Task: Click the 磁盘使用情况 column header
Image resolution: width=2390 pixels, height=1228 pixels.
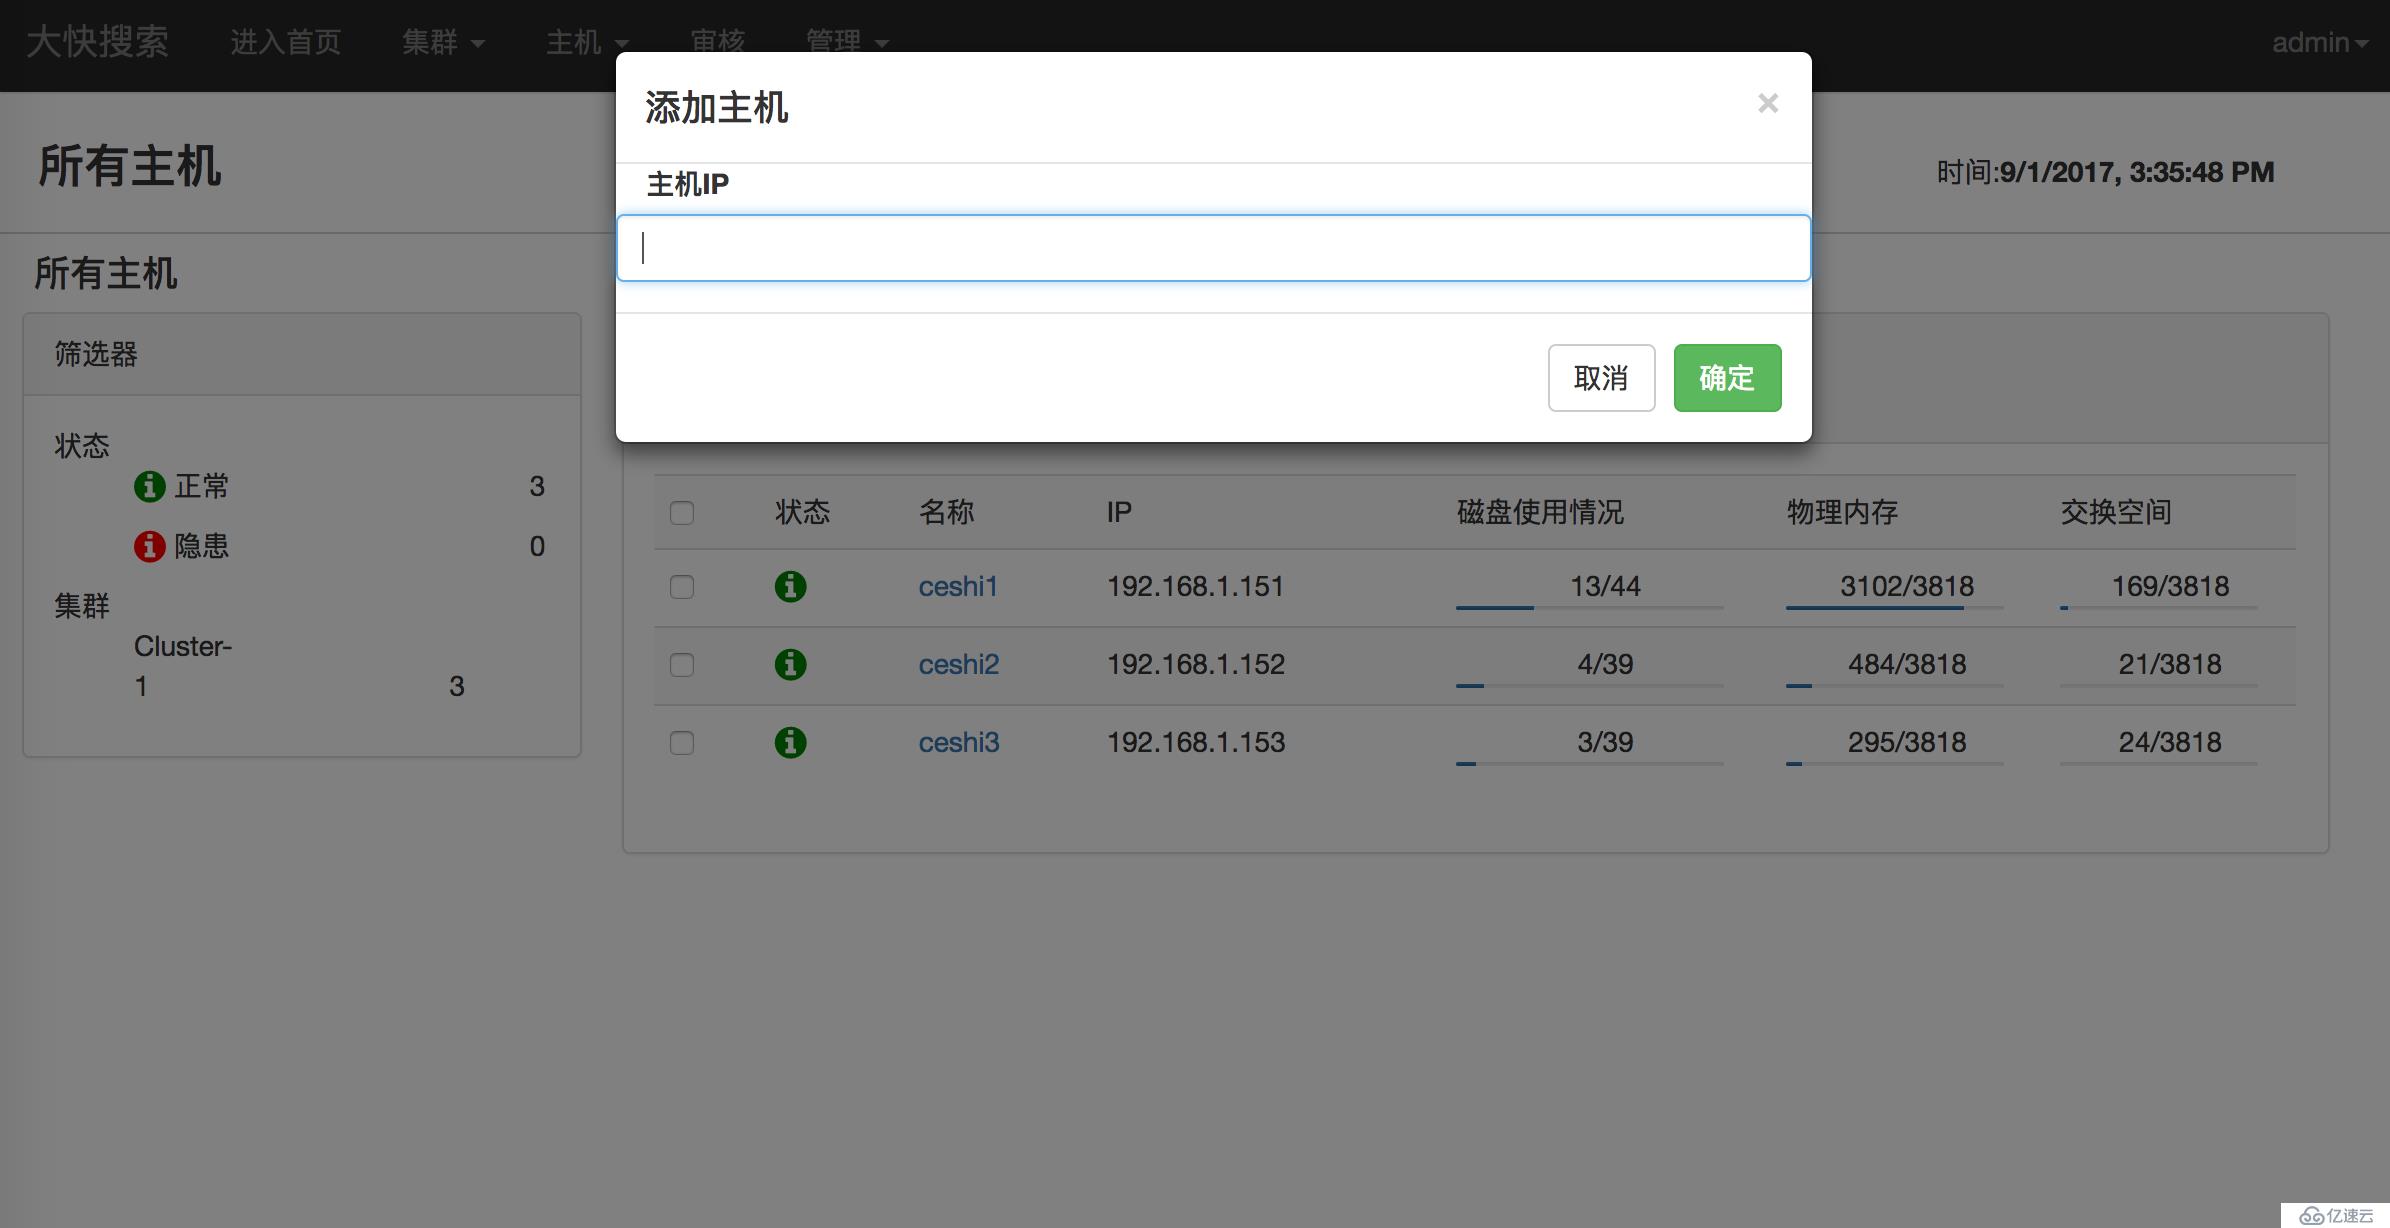Action: (x=1540, y=512)
